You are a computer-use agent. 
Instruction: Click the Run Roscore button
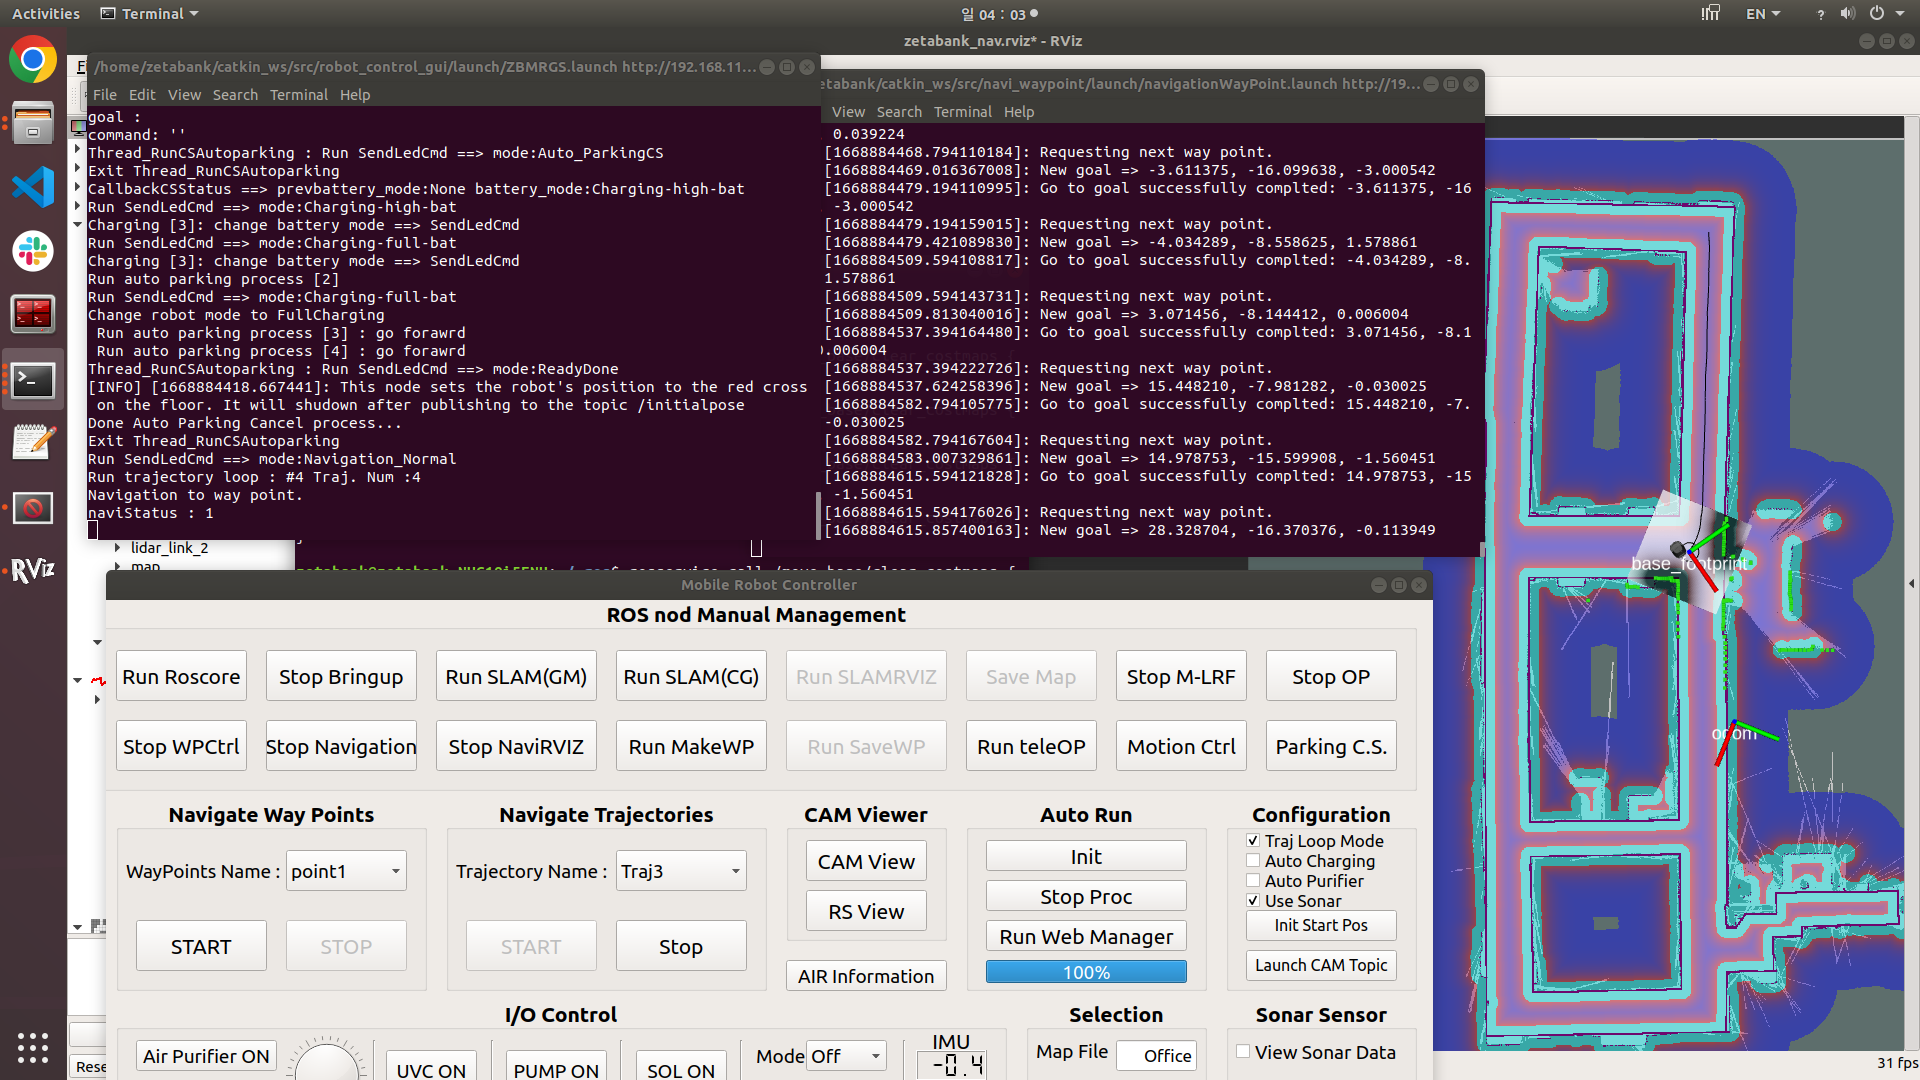[x=181, y=677]
